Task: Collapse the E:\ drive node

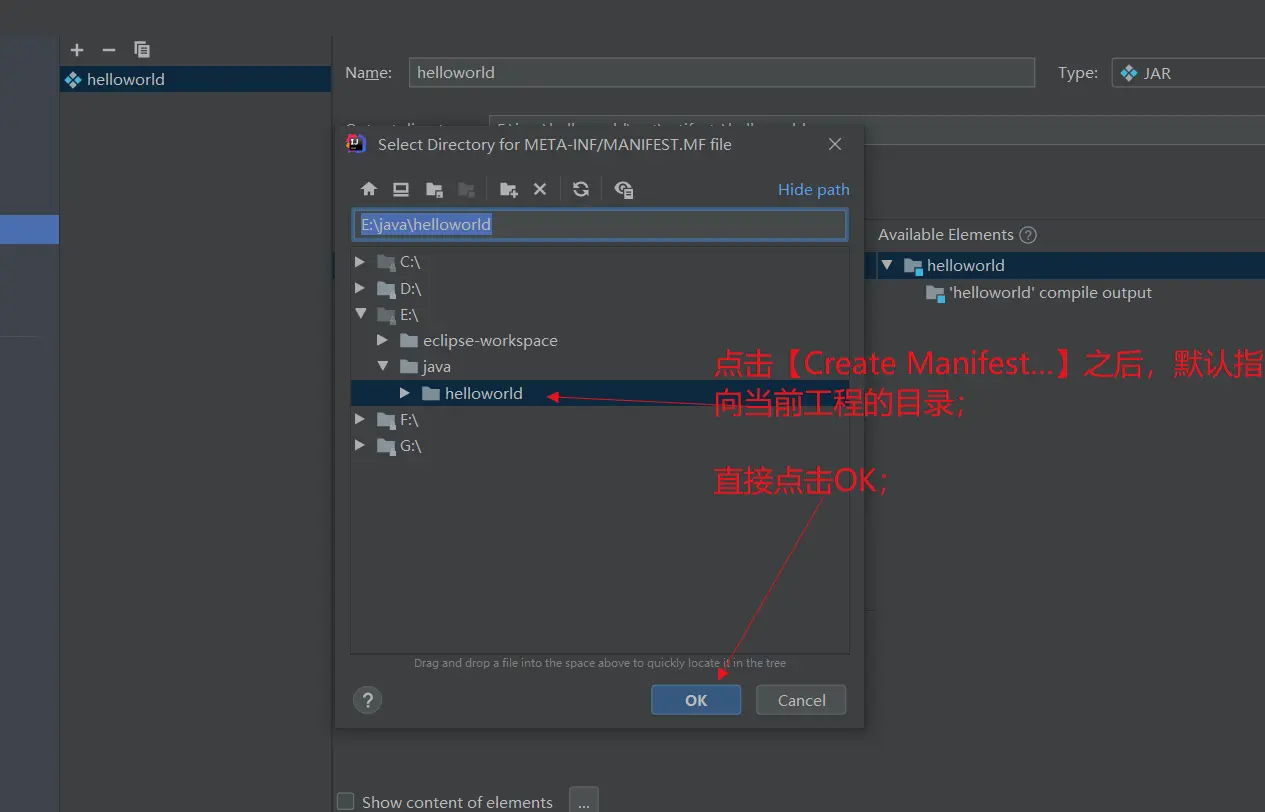Action: (x=360, y=314)
